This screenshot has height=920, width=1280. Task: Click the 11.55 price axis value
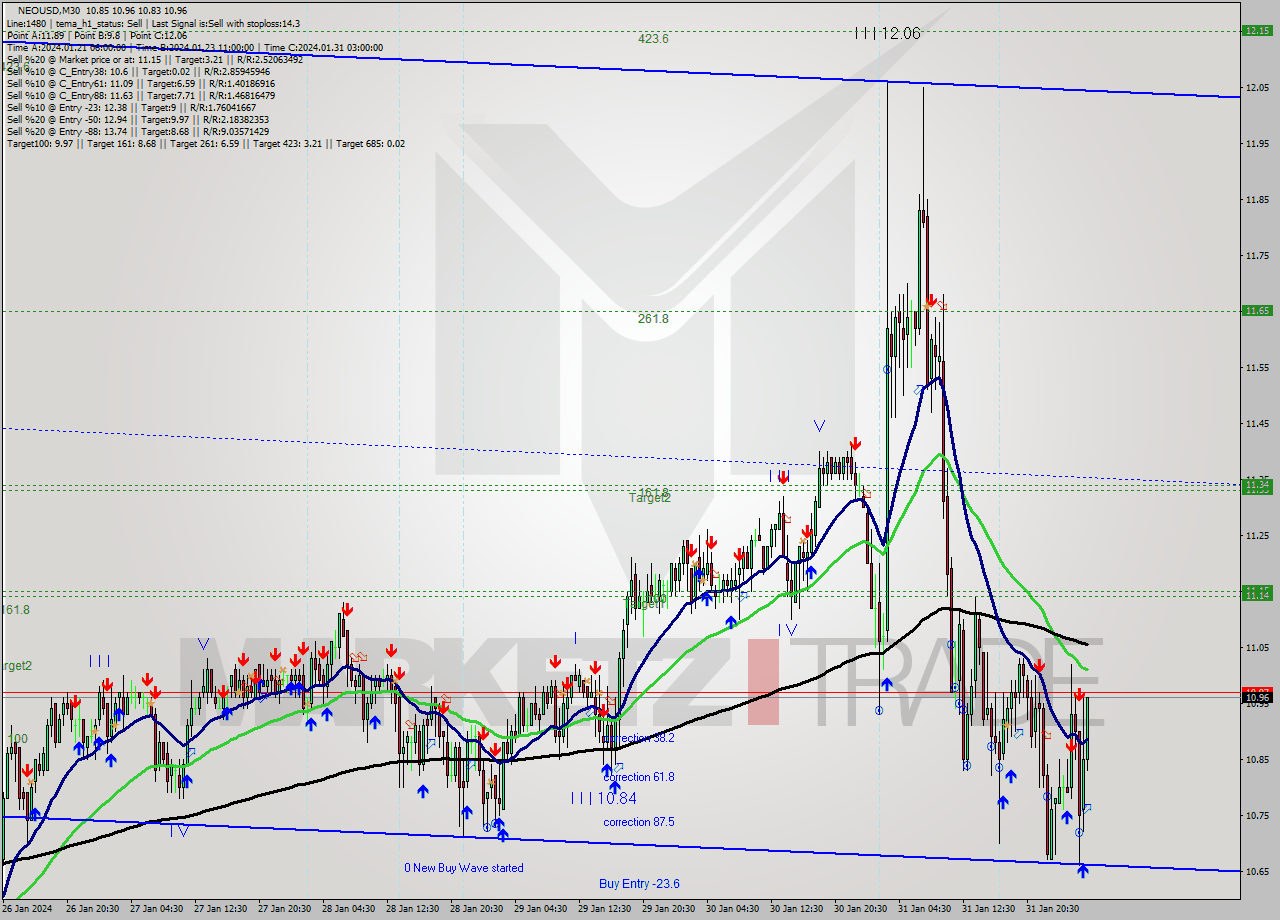click(x=1256, y=368)
